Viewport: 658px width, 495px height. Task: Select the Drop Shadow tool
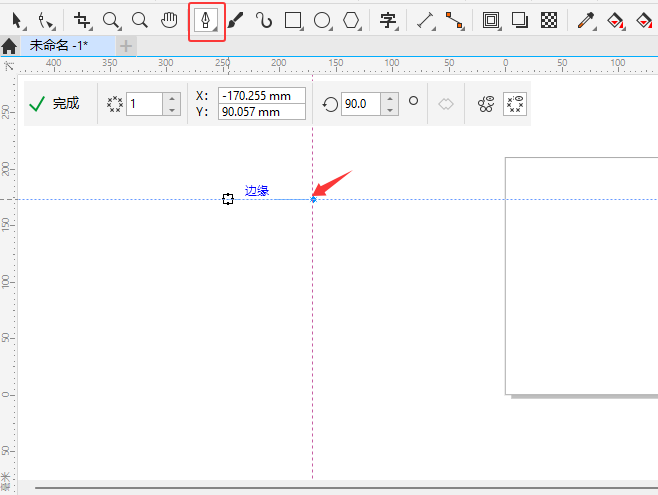coord(520,20)
